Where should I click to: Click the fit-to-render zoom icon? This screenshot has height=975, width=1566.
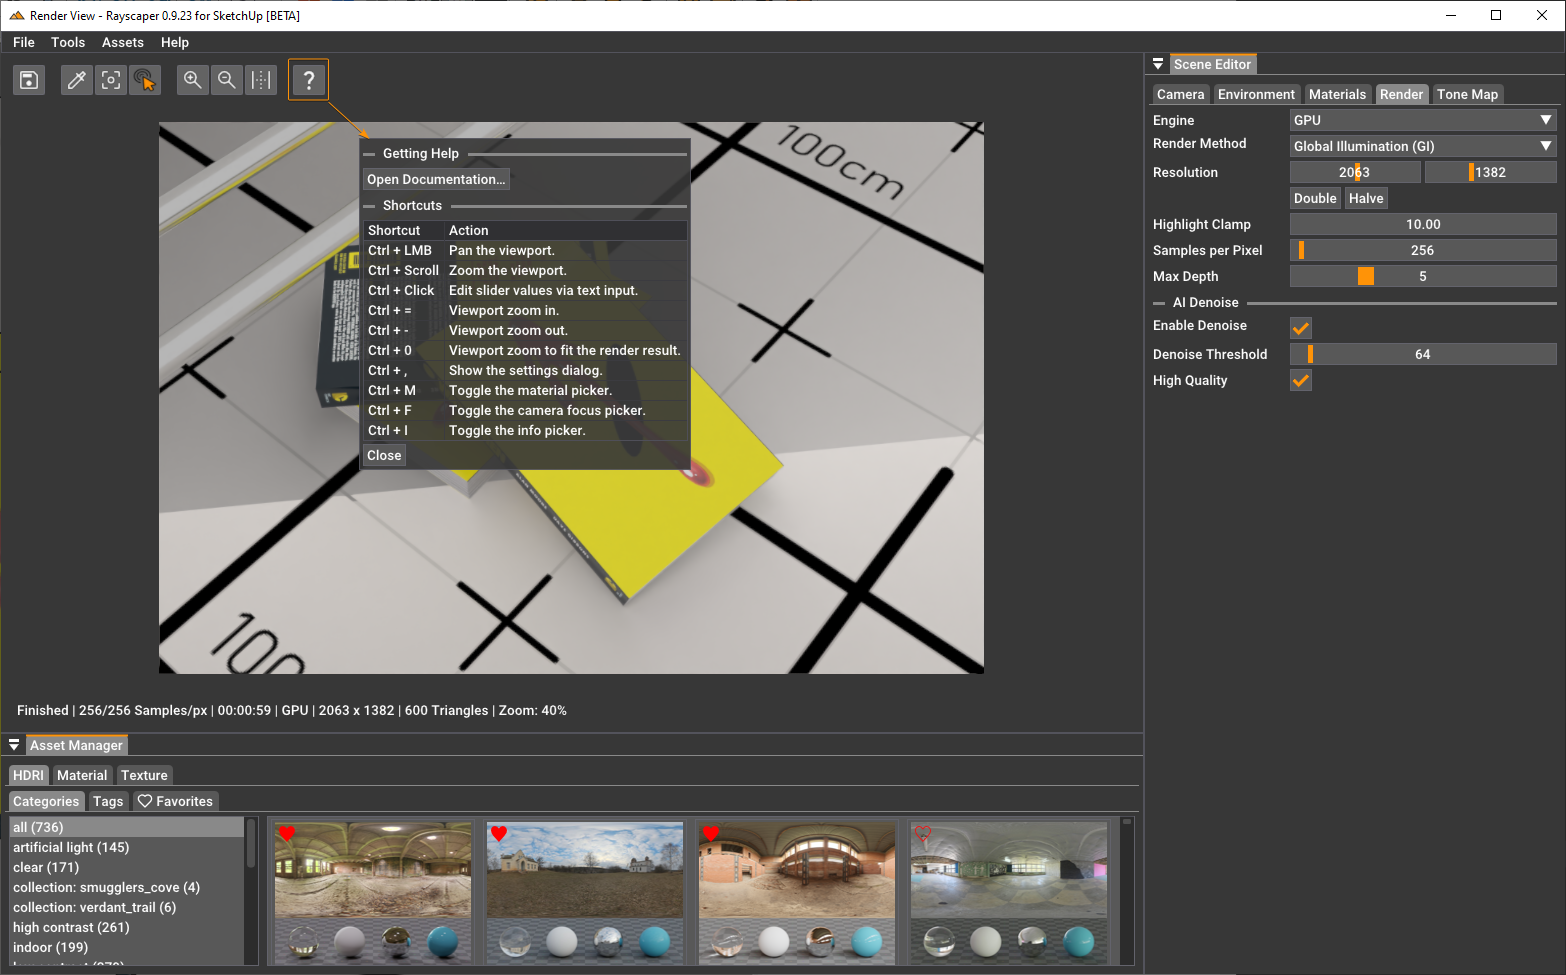[261, 80]
